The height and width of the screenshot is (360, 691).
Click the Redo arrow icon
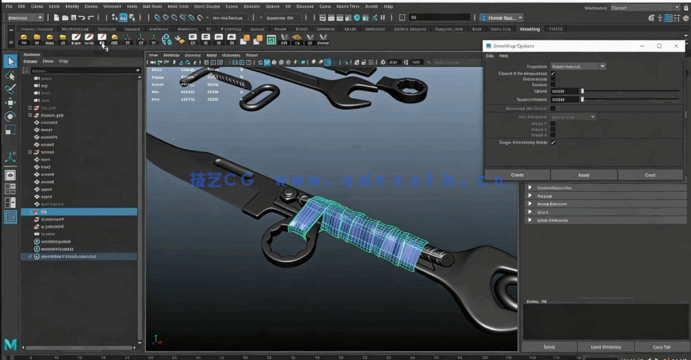point(91,18)
